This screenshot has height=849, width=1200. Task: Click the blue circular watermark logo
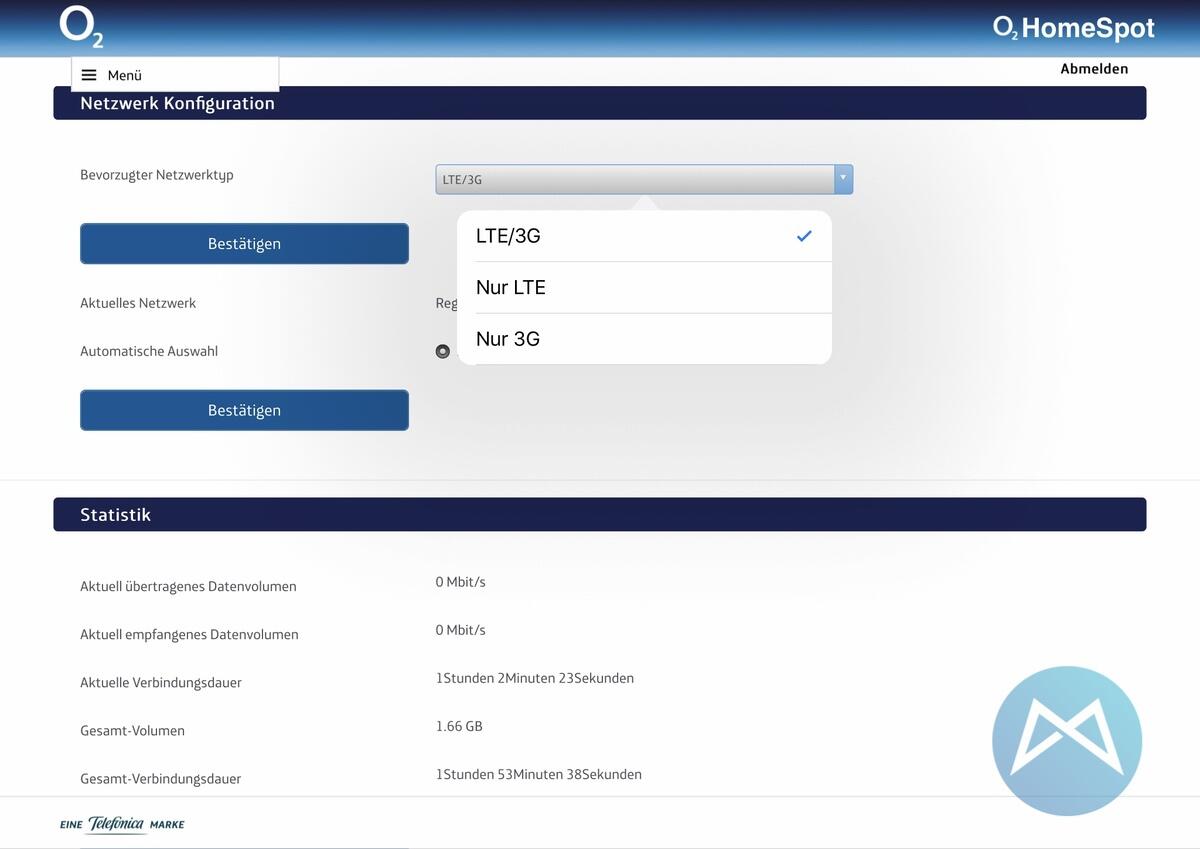pyautogui.click(x=1066, y=741)
